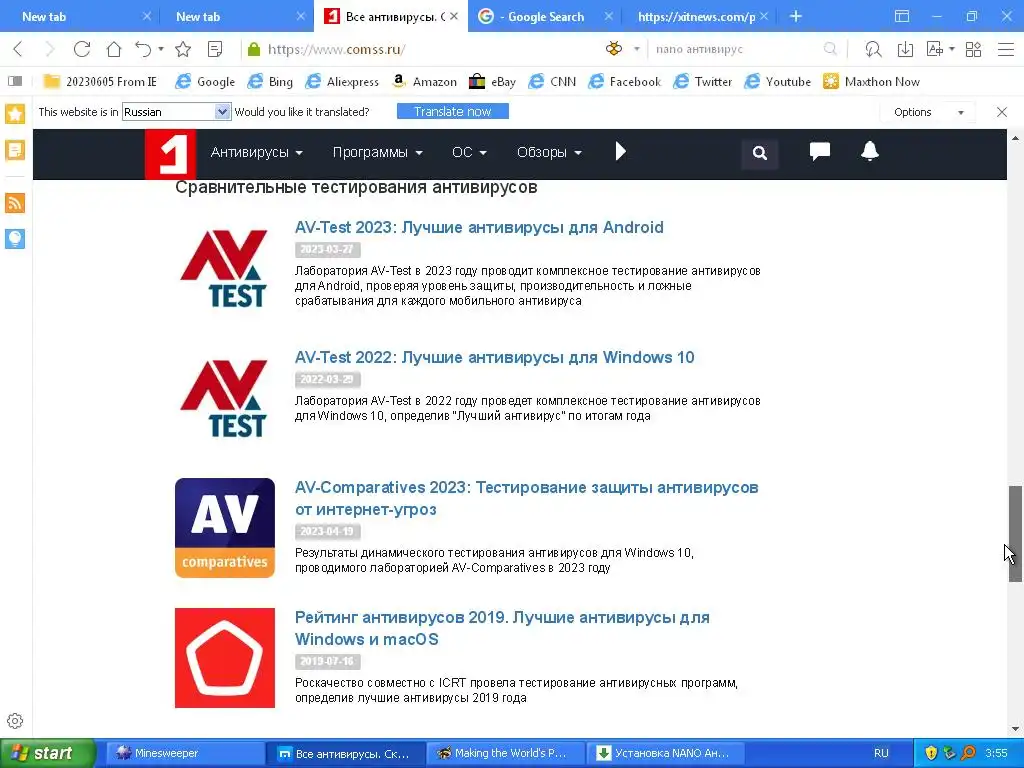The height and width of the screenshot is (768, 1024).
Task: Click the search engine bee icon
Action: [614, 49]
